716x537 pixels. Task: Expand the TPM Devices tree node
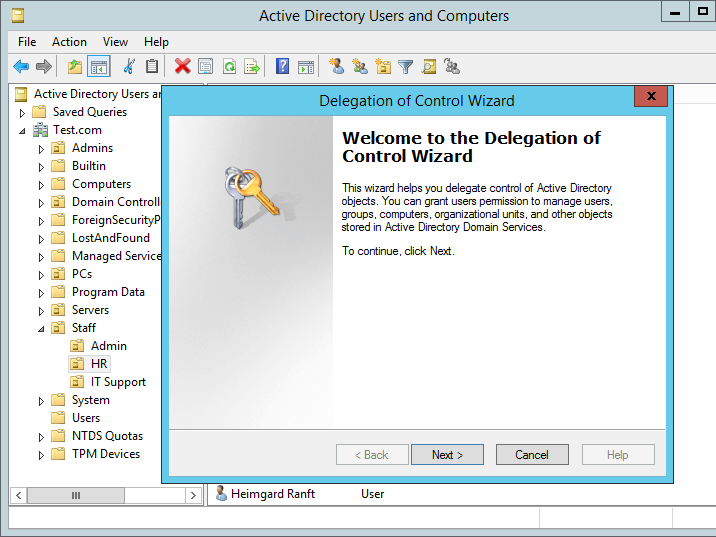tap(41, 455)
